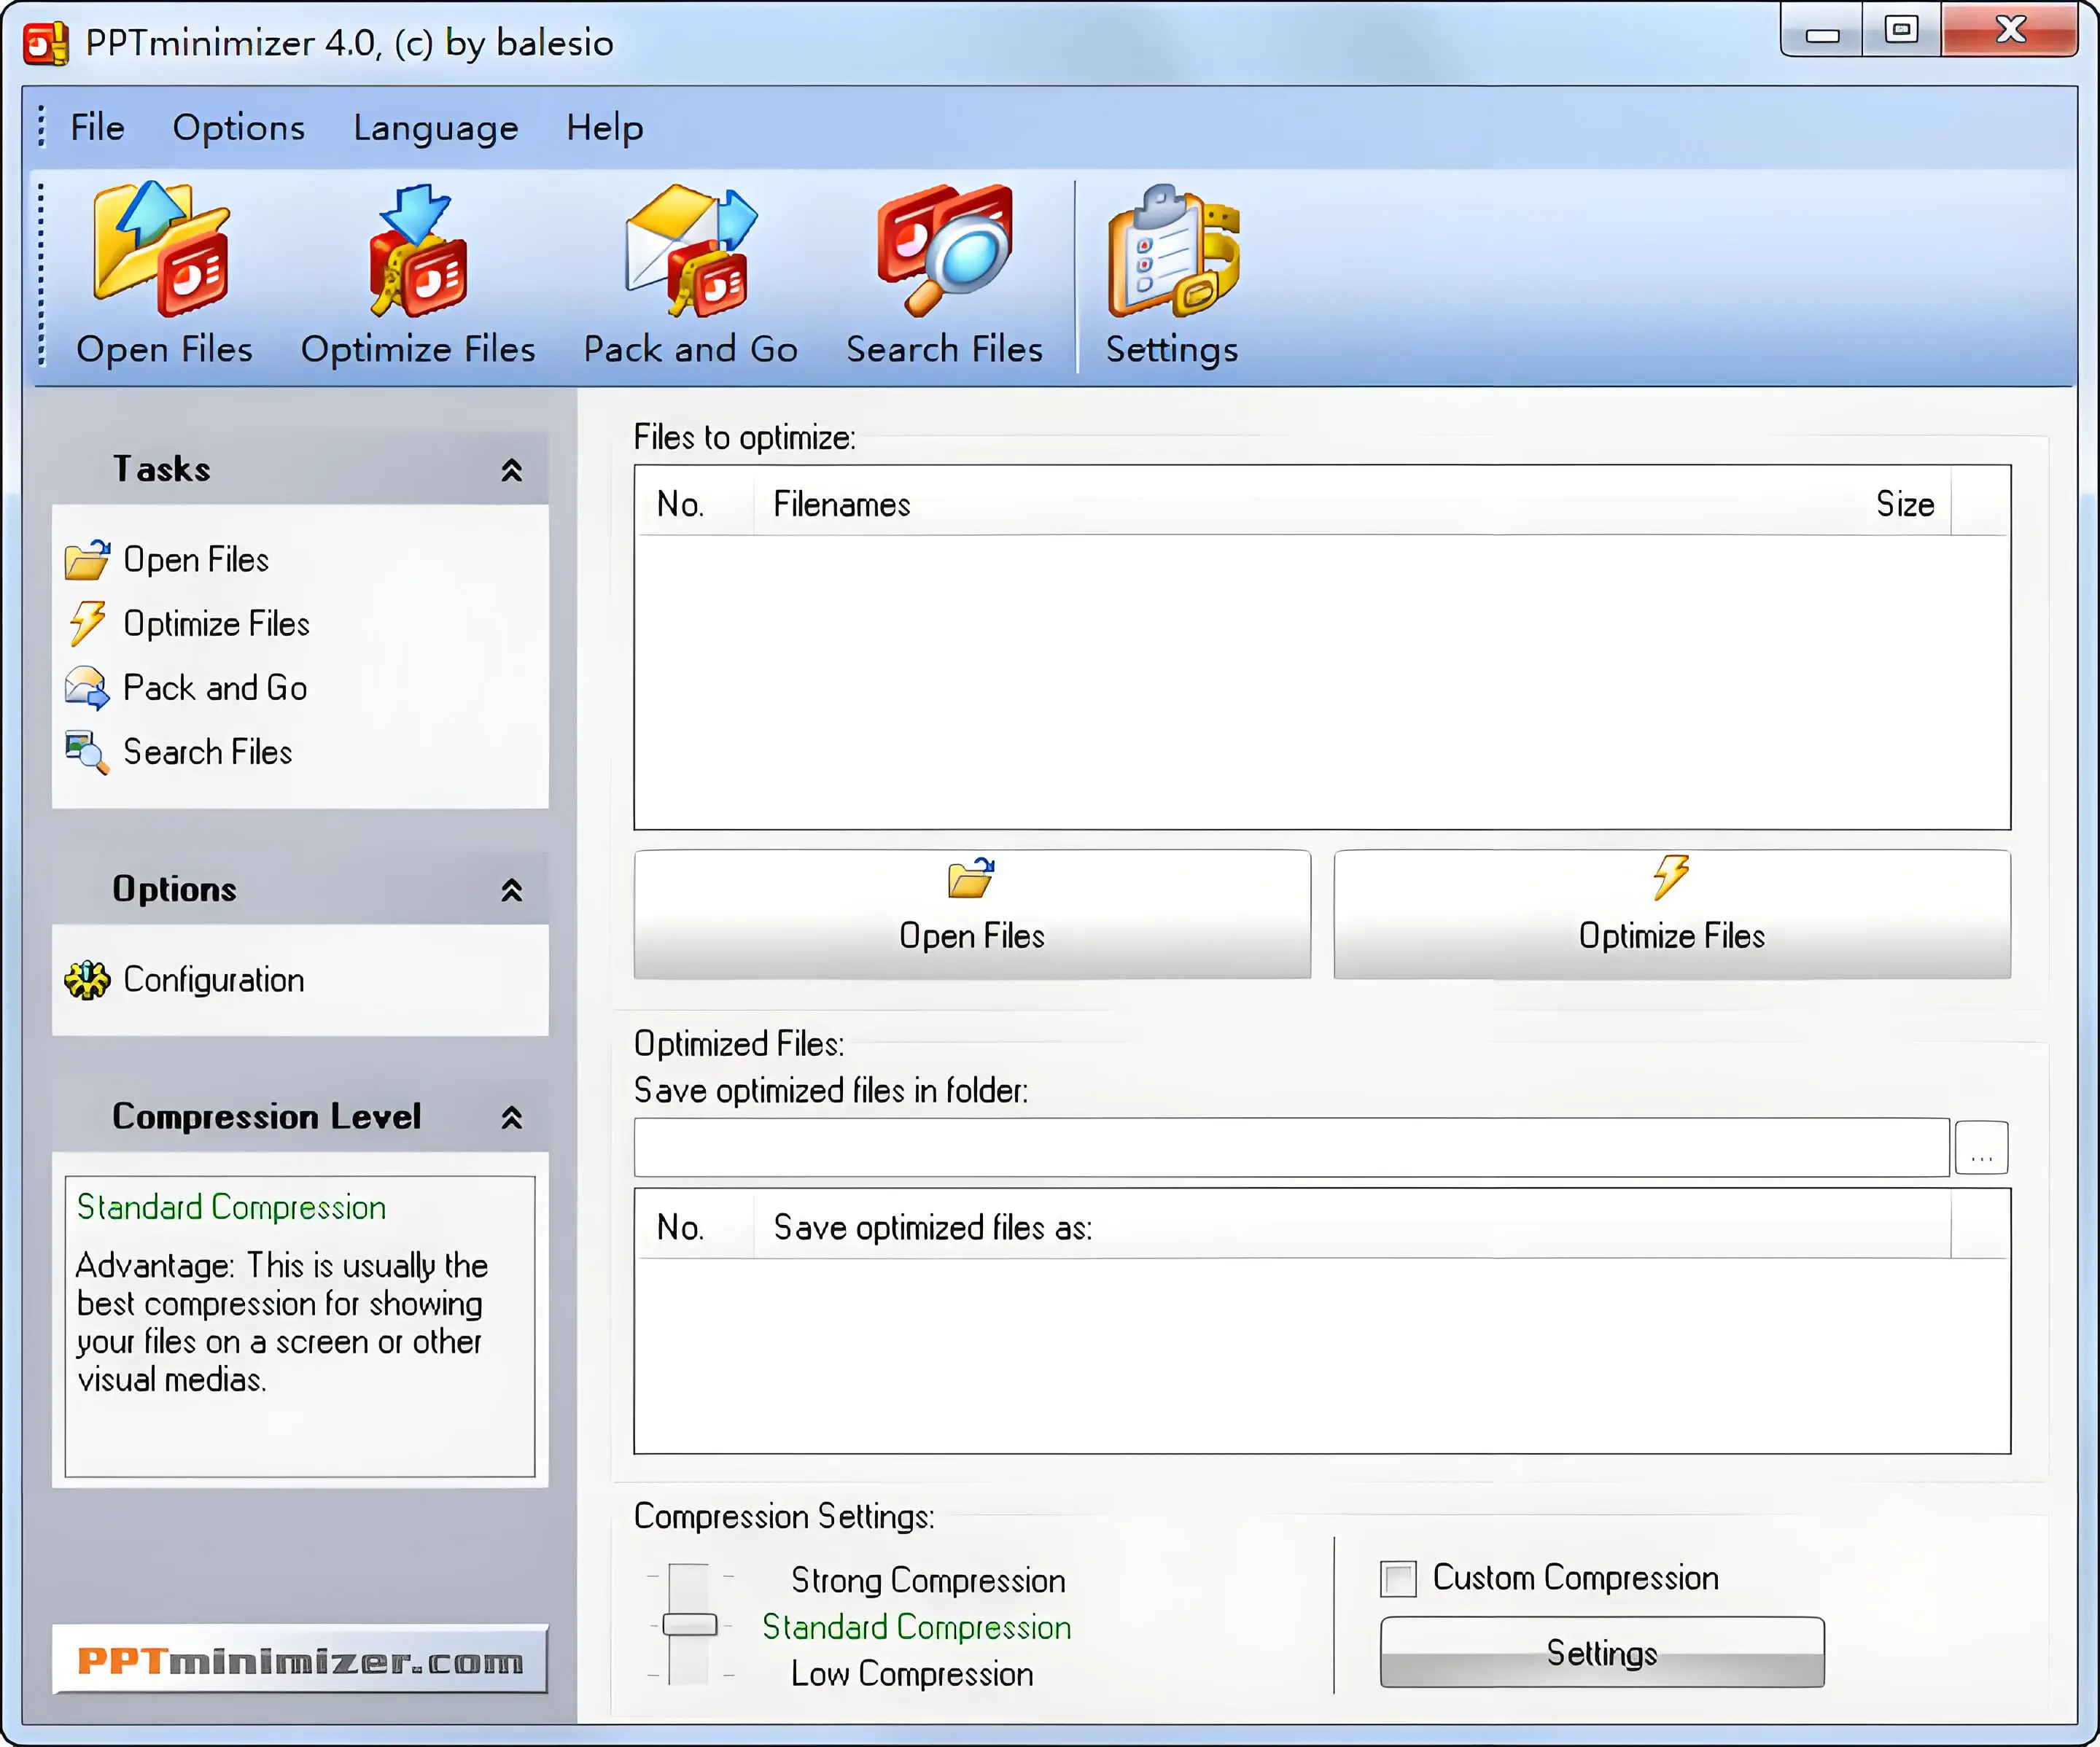Open the Language menu
The image size is (2100, 1747).
[x=435, y=128]
